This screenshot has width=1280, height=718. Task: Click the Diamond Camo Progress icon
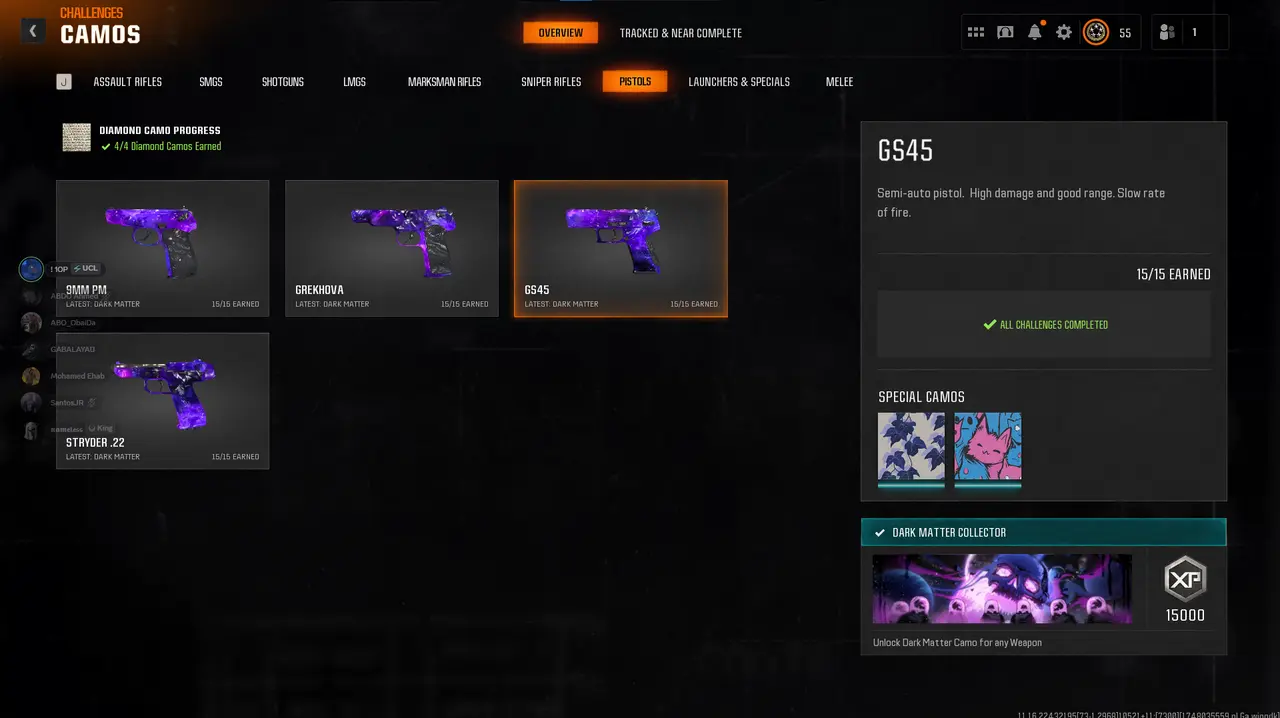coord(77,137)
